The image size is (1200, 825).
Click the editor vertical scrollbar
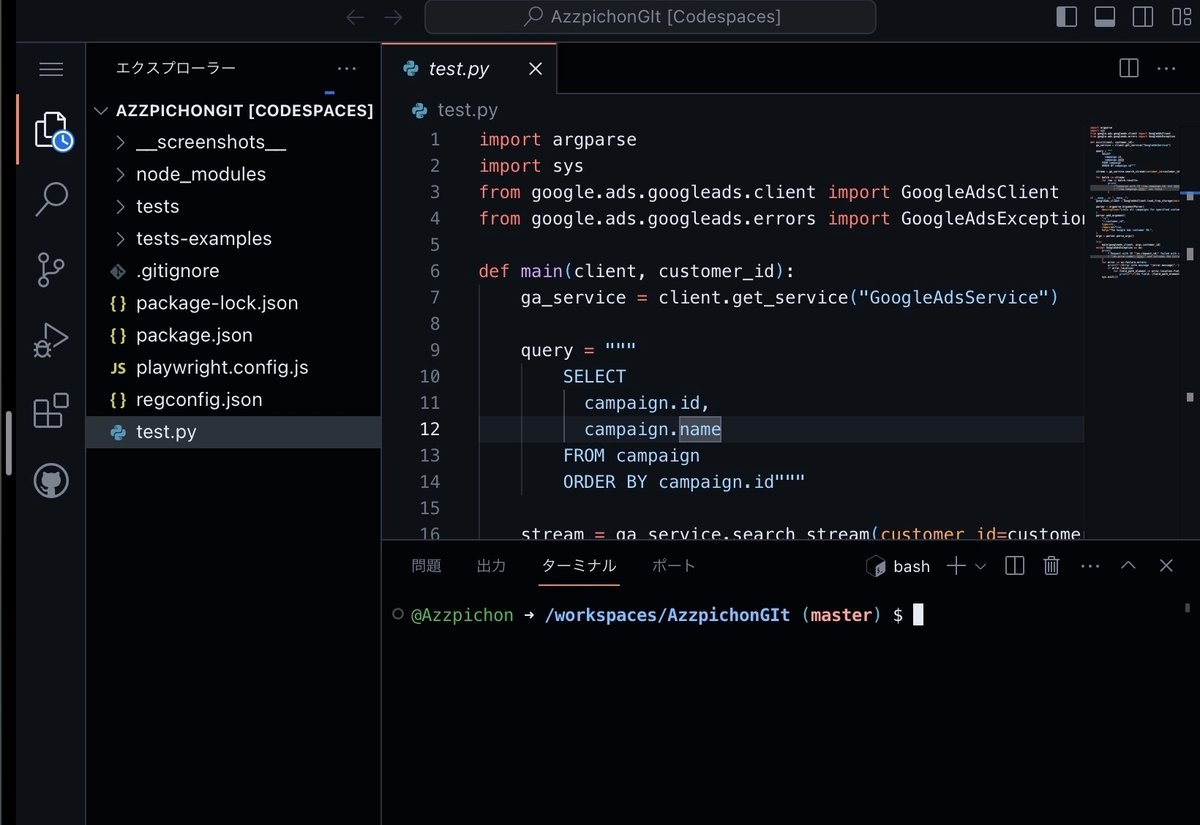pos(1190,330)
